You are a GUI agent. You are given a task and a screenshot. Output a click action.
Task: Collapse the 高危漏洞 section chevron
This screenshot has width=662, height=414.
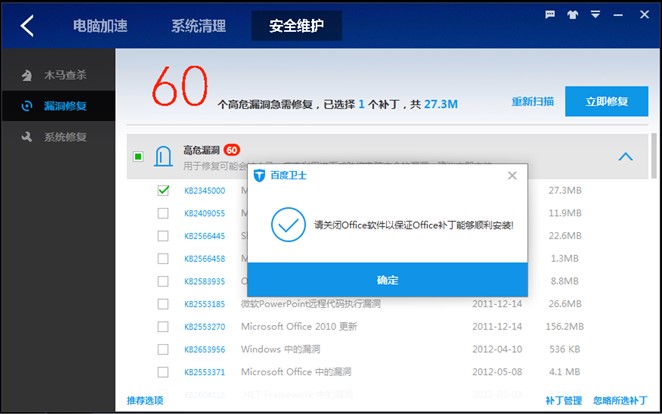(x=625, y=157)
